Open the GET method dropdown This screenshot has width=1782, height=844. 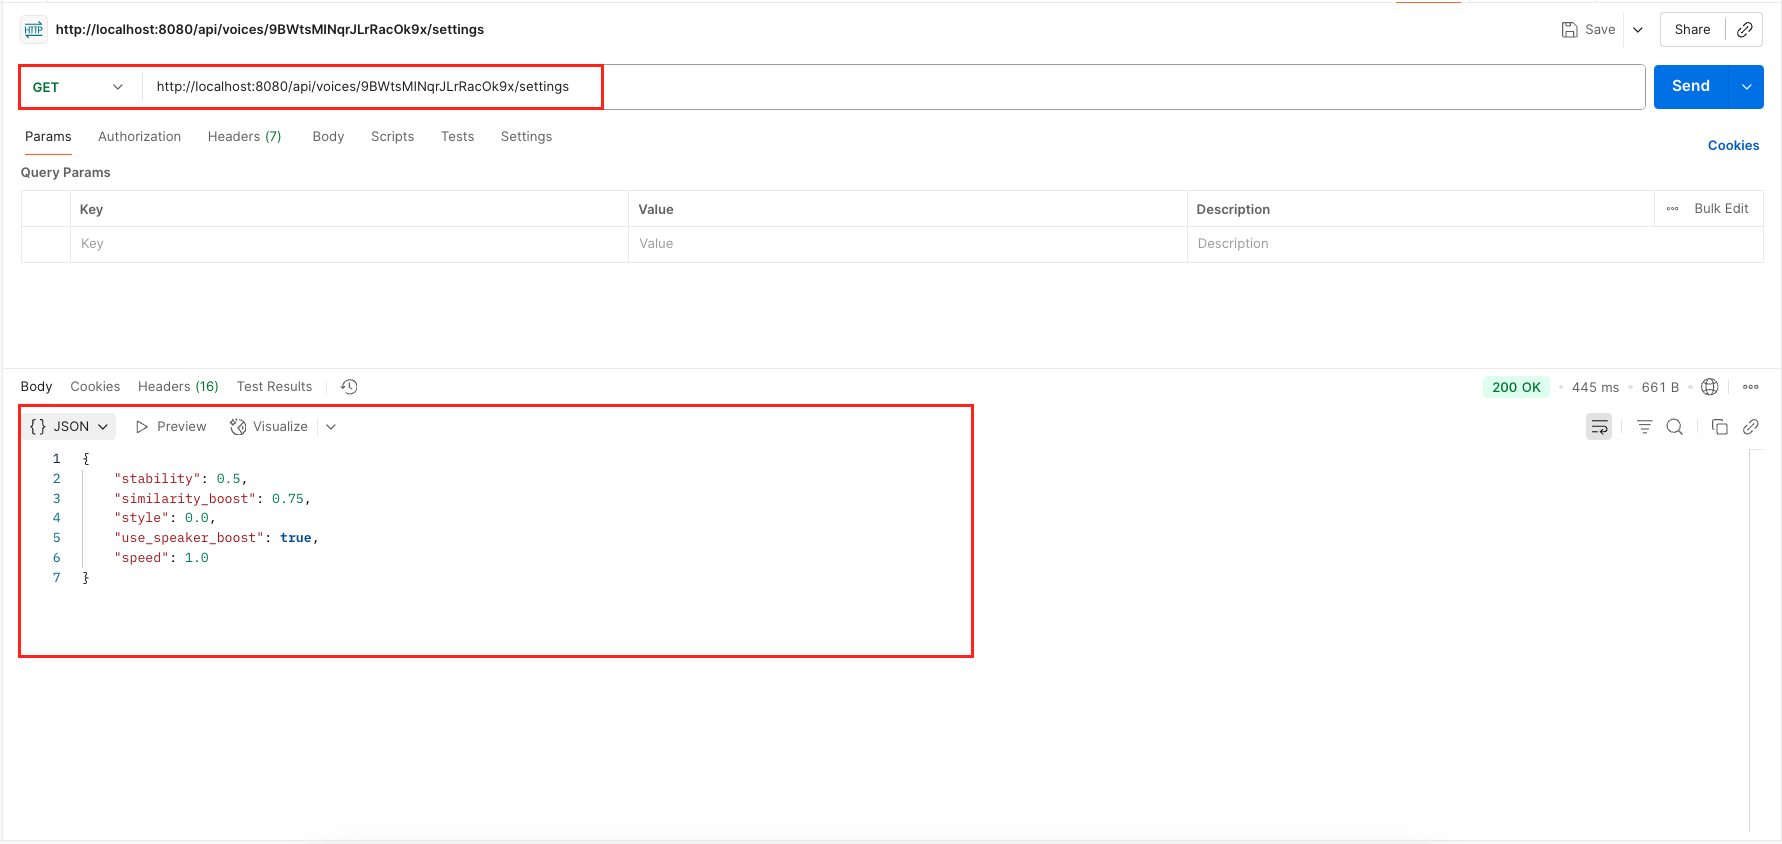78,87
